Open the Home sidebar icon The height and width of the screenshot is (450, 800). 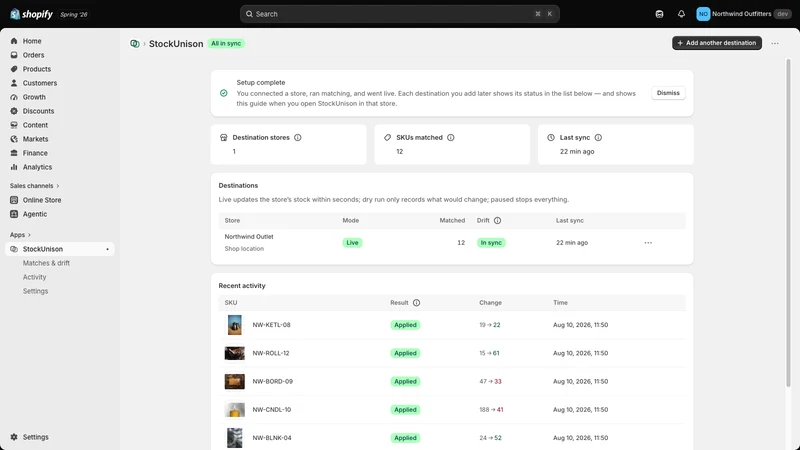[x=14, y=41]
